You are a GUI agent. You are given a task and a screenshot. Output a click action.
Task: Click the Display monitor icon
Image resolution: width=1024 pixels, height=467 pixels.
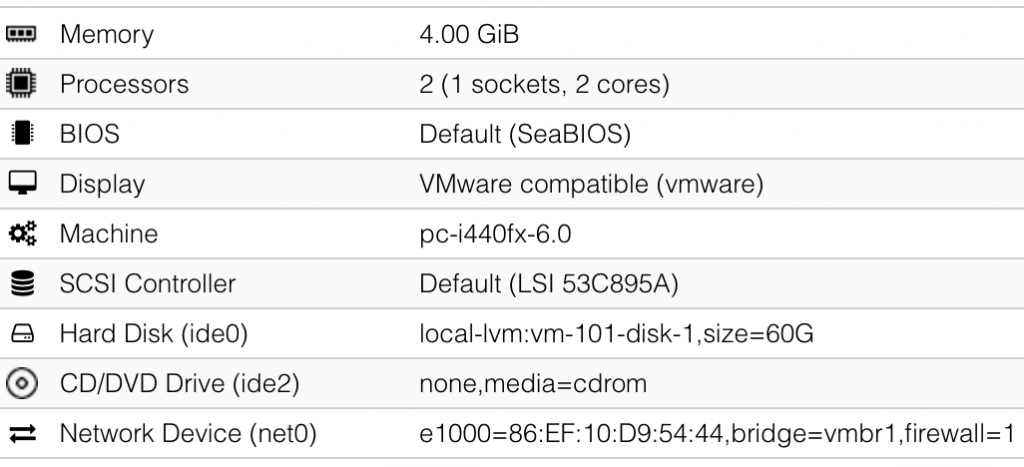click(22, 184)
